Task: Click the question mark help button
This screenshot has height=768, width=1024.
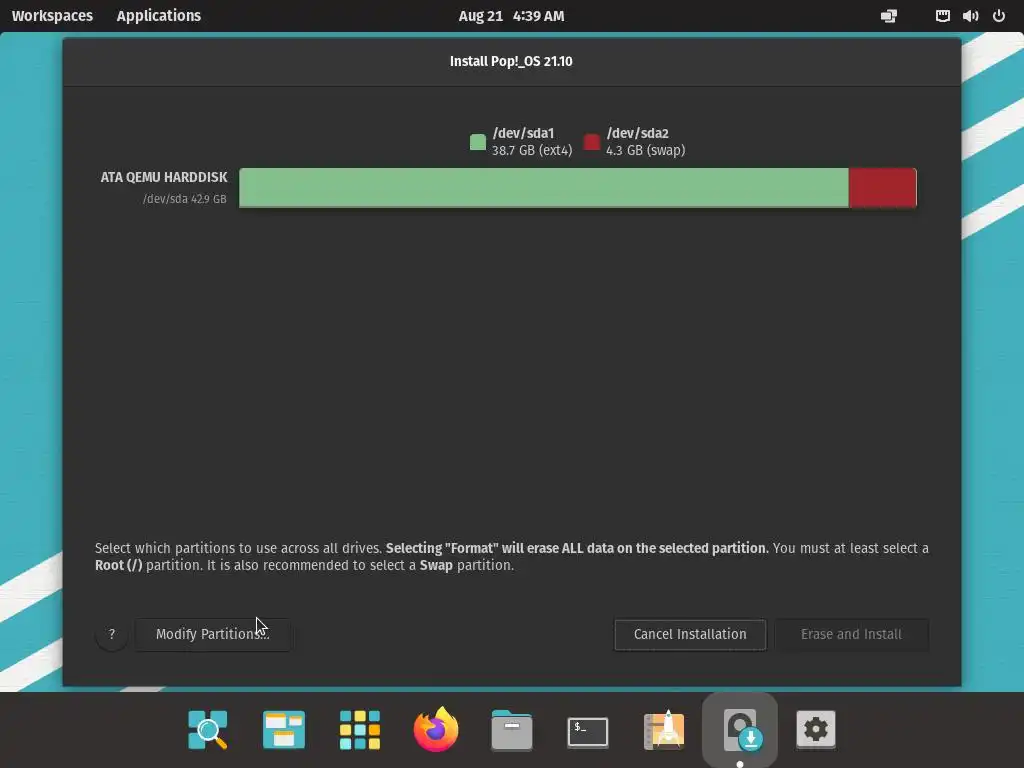Action: [x=112, y=634]
